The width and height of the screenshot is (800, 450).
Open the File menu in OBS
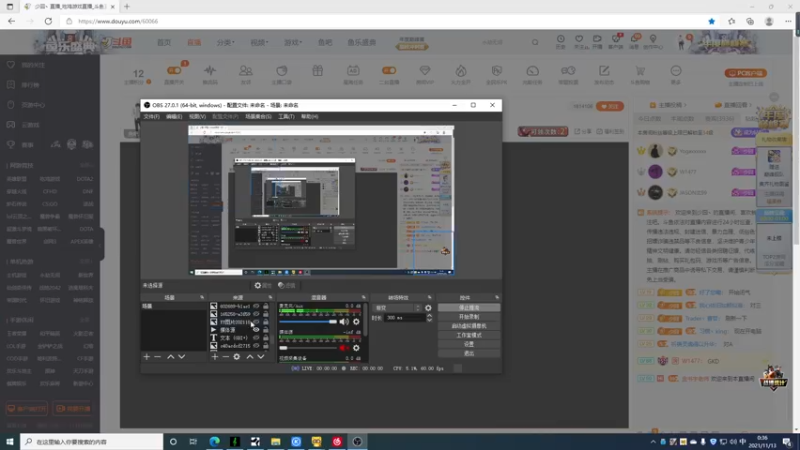151,116
